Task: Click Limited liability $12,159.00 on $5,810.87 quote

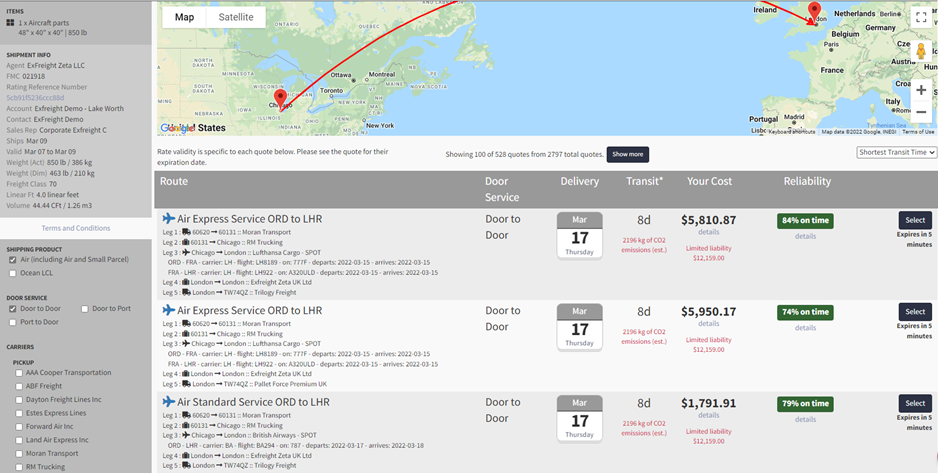Action: click(x=708, y=253)
